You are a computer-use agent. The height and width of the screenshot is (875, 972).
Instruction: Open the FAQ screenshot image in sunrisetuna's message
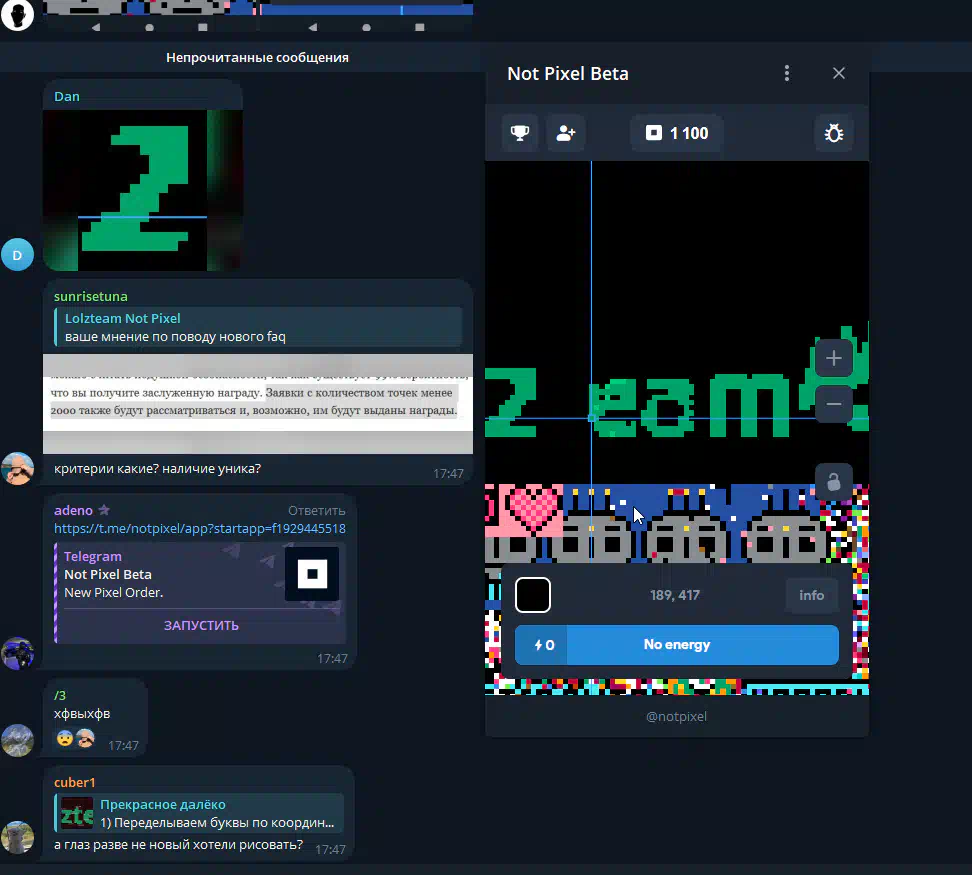258,404
